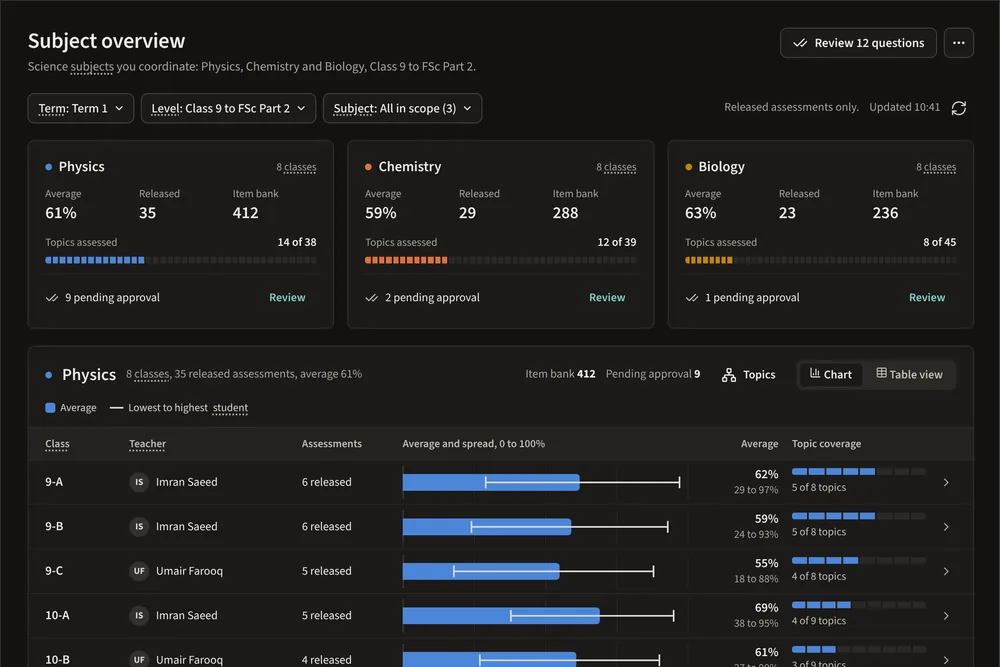Click Review link in the Chemistry card
Viewport: 1000px width, 667px height.
point(607,297)
